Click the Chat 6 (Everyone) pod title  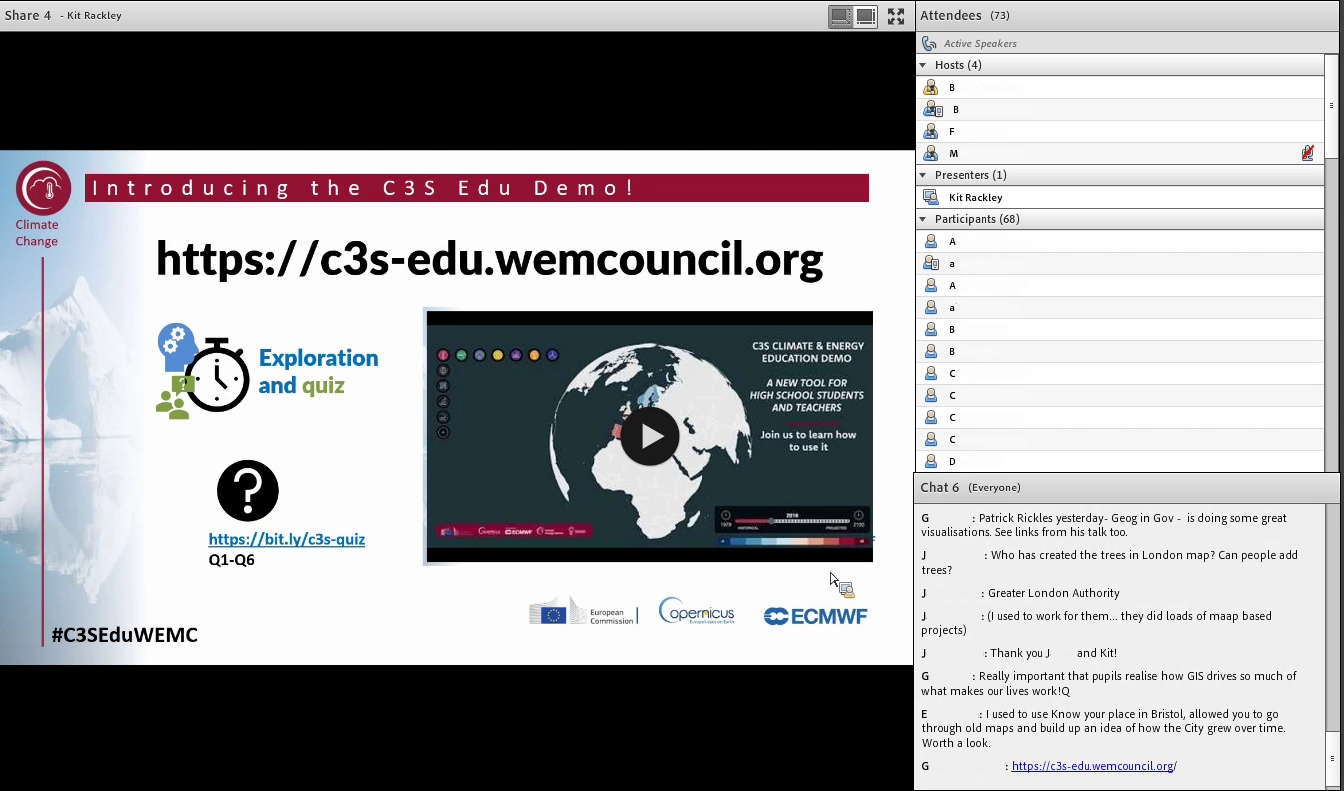tap(970, 488)
